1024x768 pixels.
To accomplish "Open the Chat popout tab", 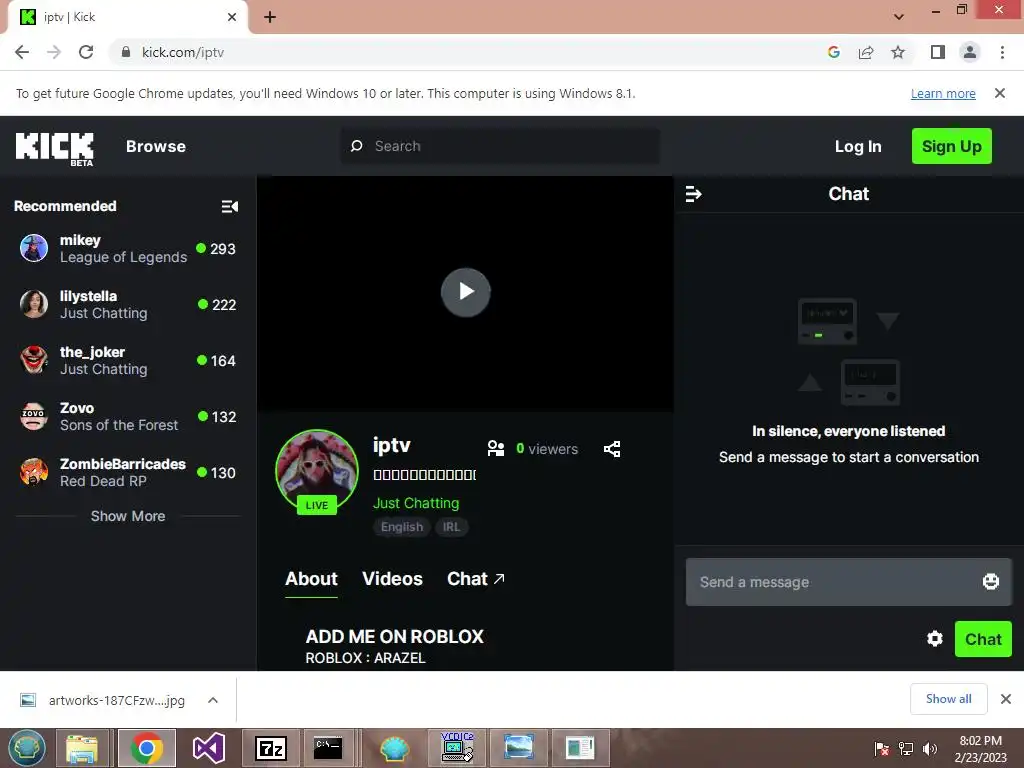I will (x=476, y=579).
